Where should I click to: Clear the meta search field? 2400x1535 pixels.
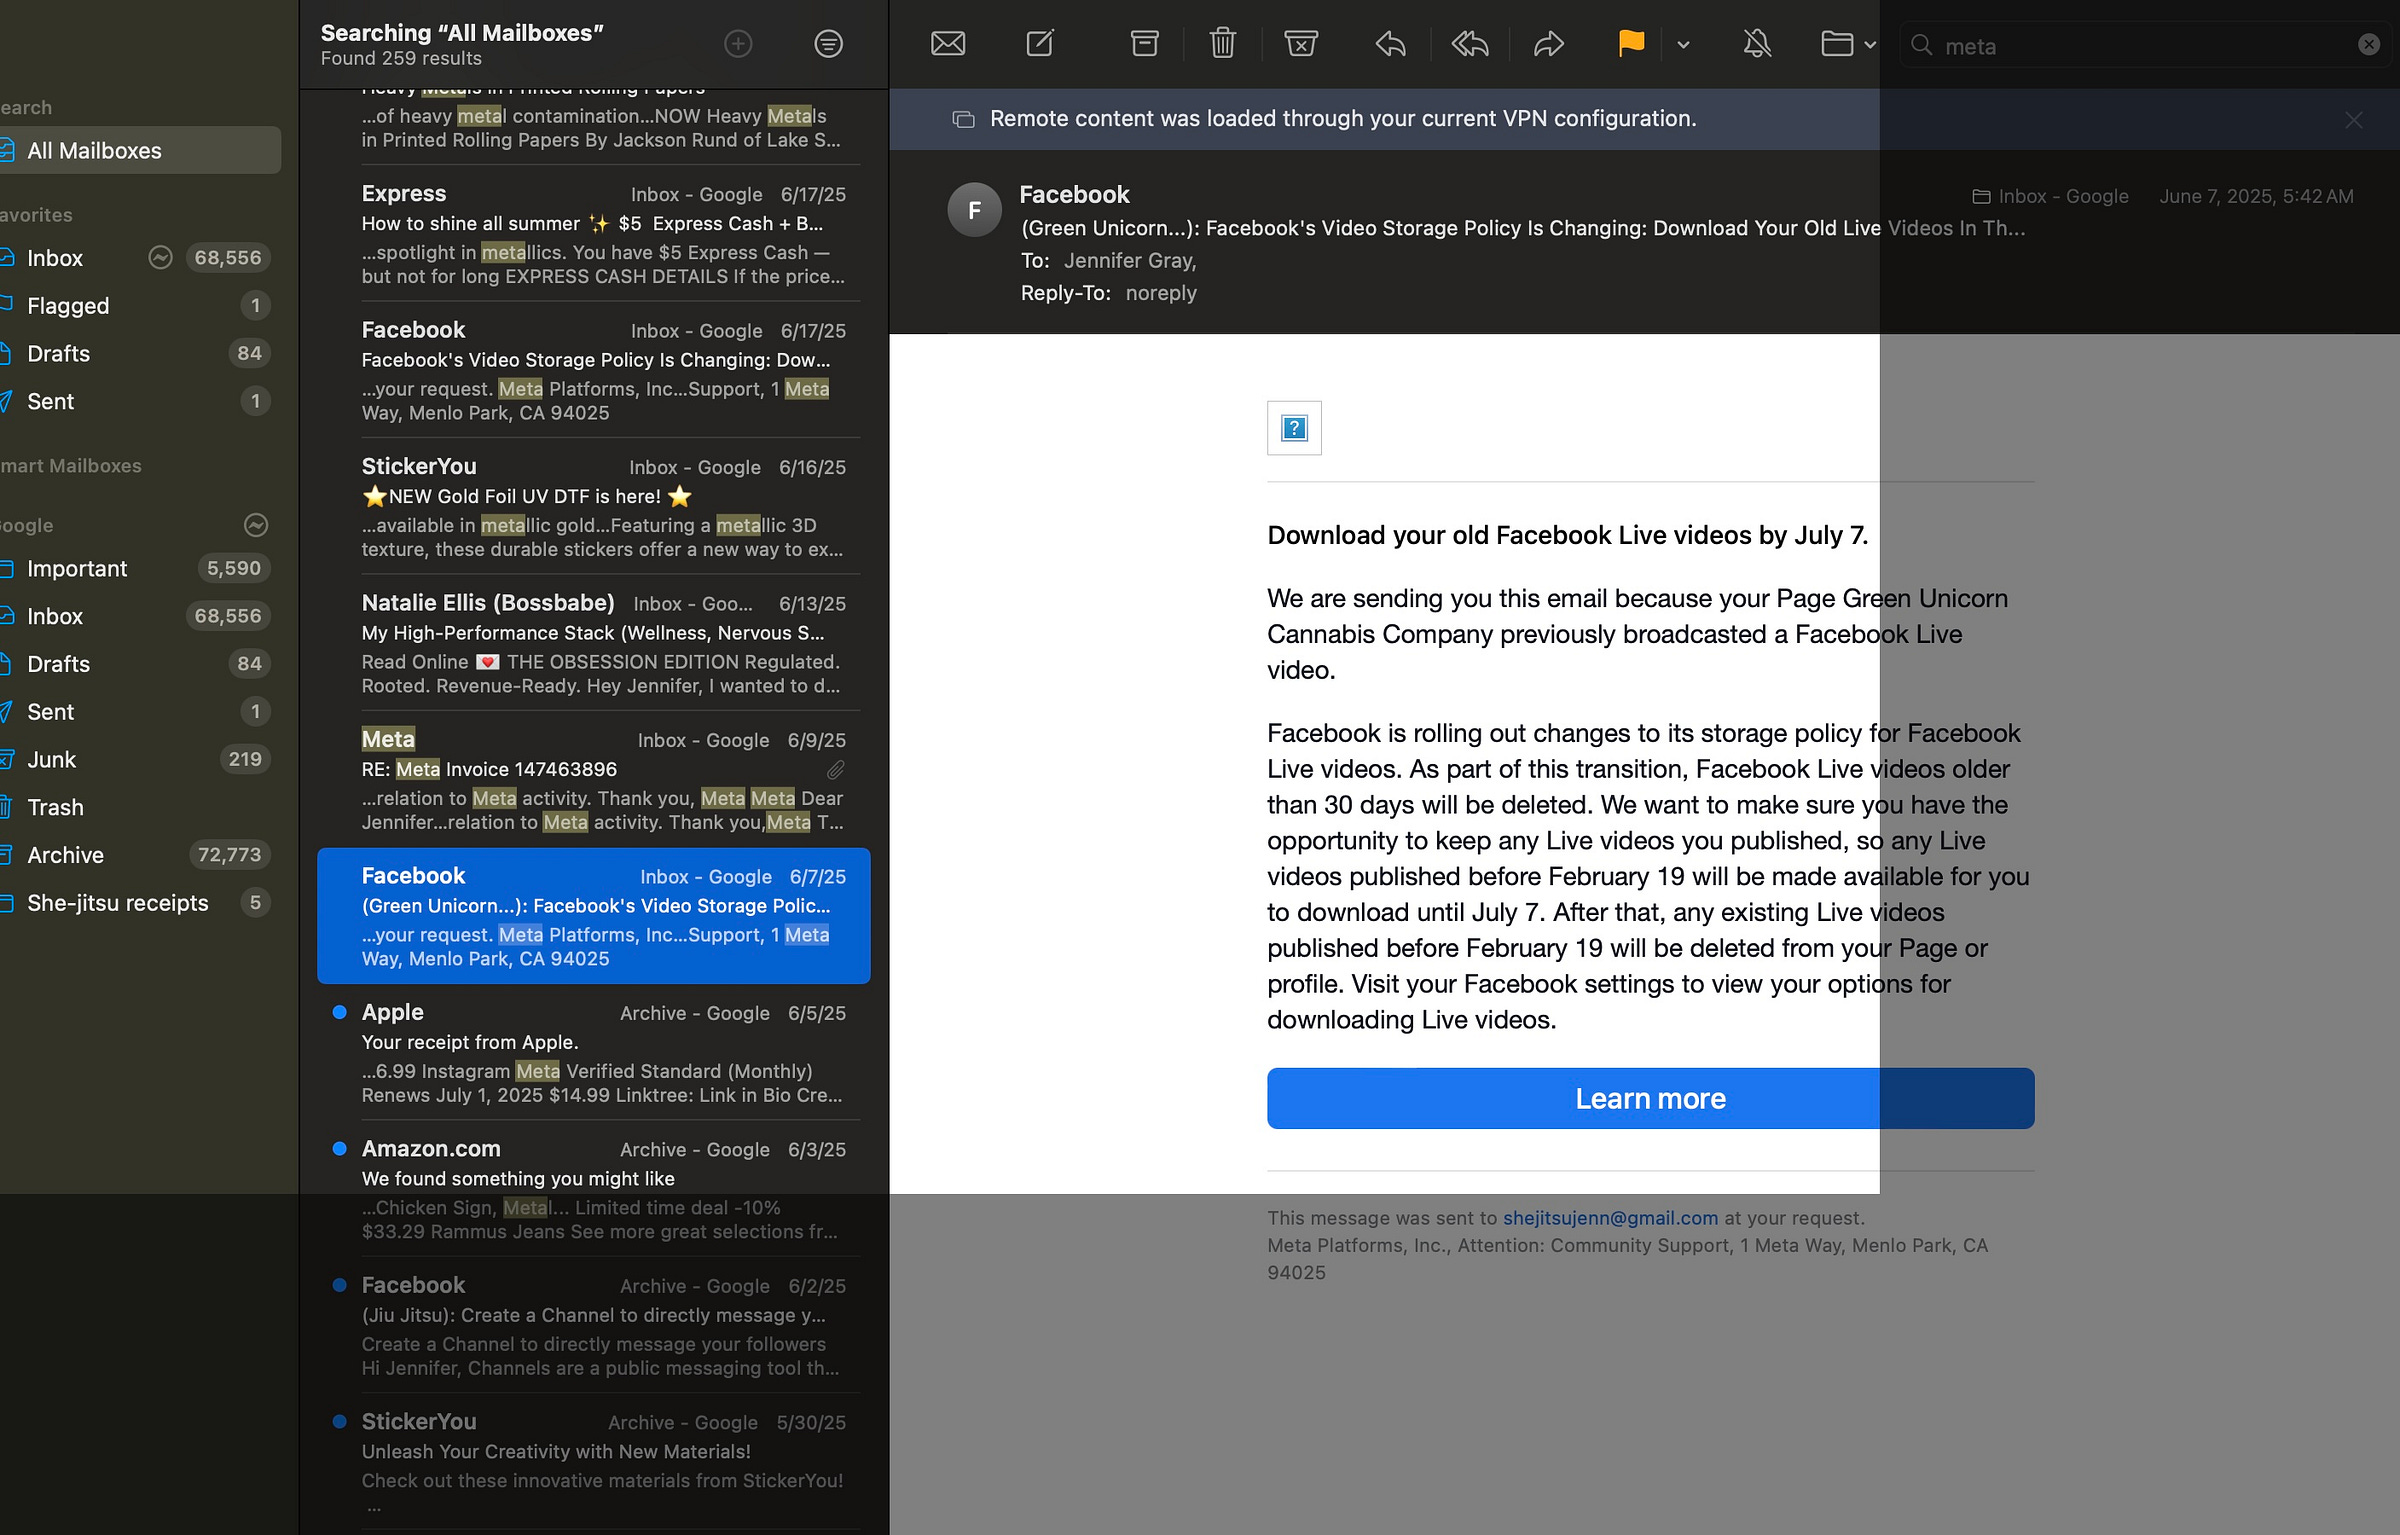[2368, 45]
